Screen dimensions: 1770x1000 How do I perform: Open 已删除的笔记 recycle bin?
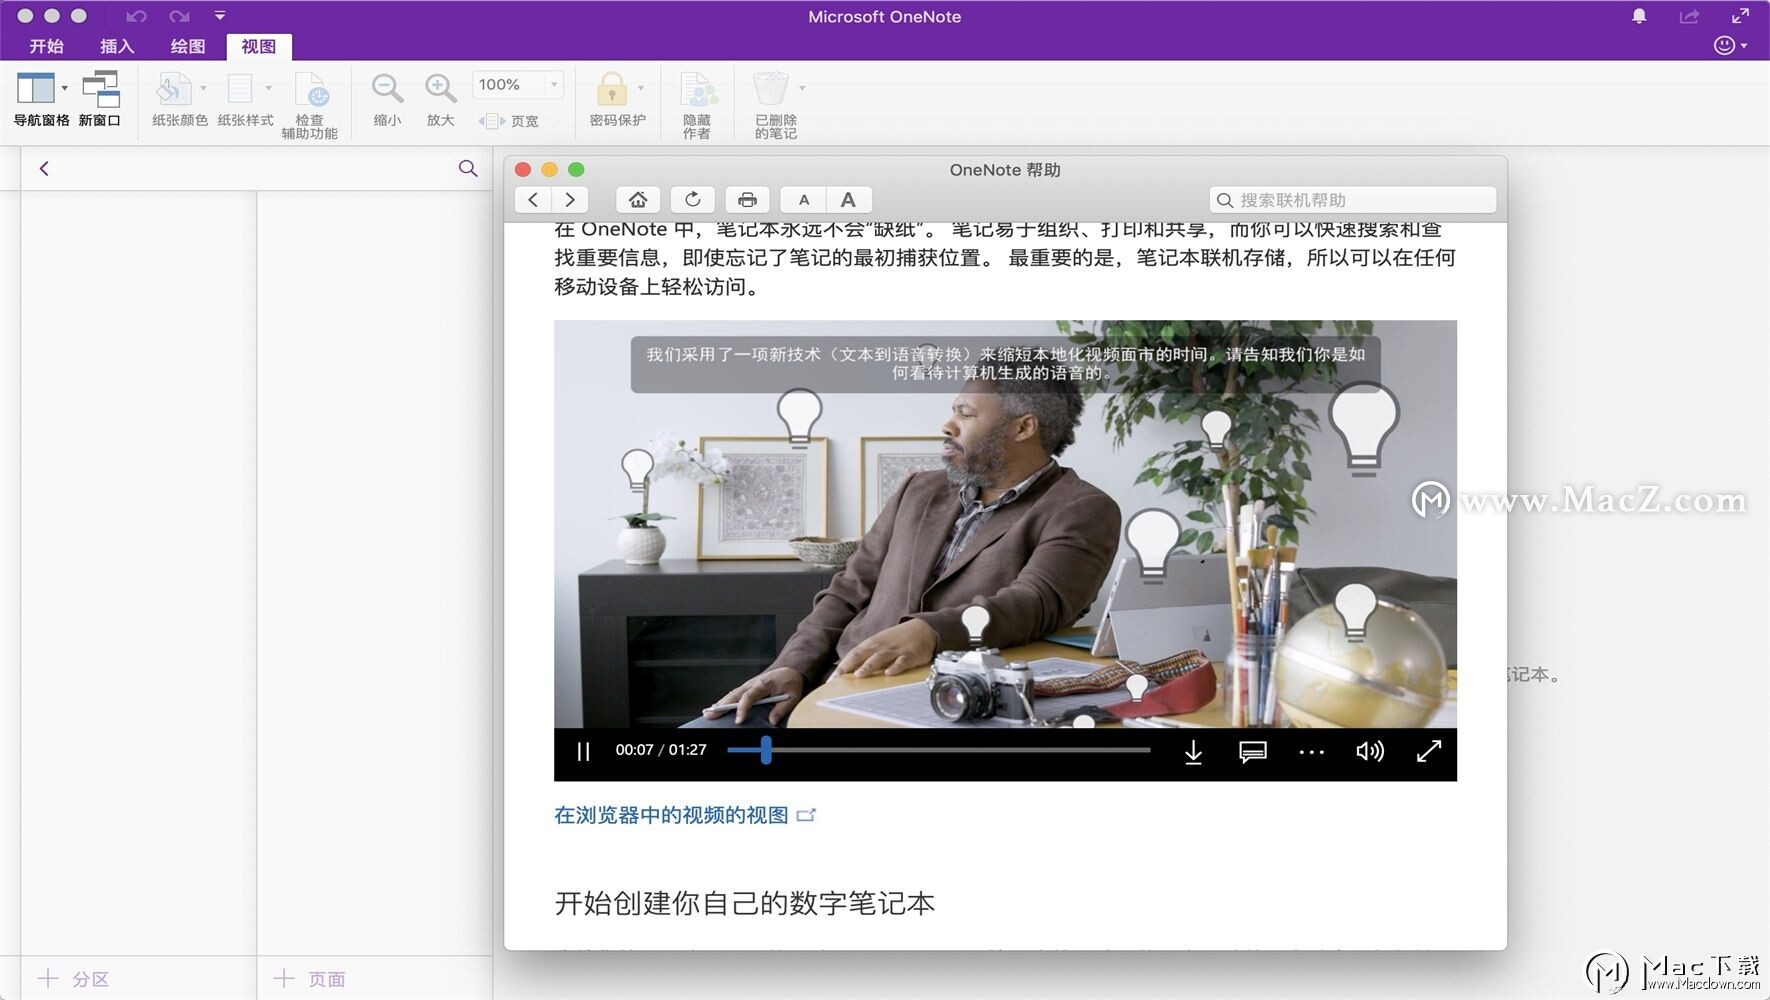point(771,88)
